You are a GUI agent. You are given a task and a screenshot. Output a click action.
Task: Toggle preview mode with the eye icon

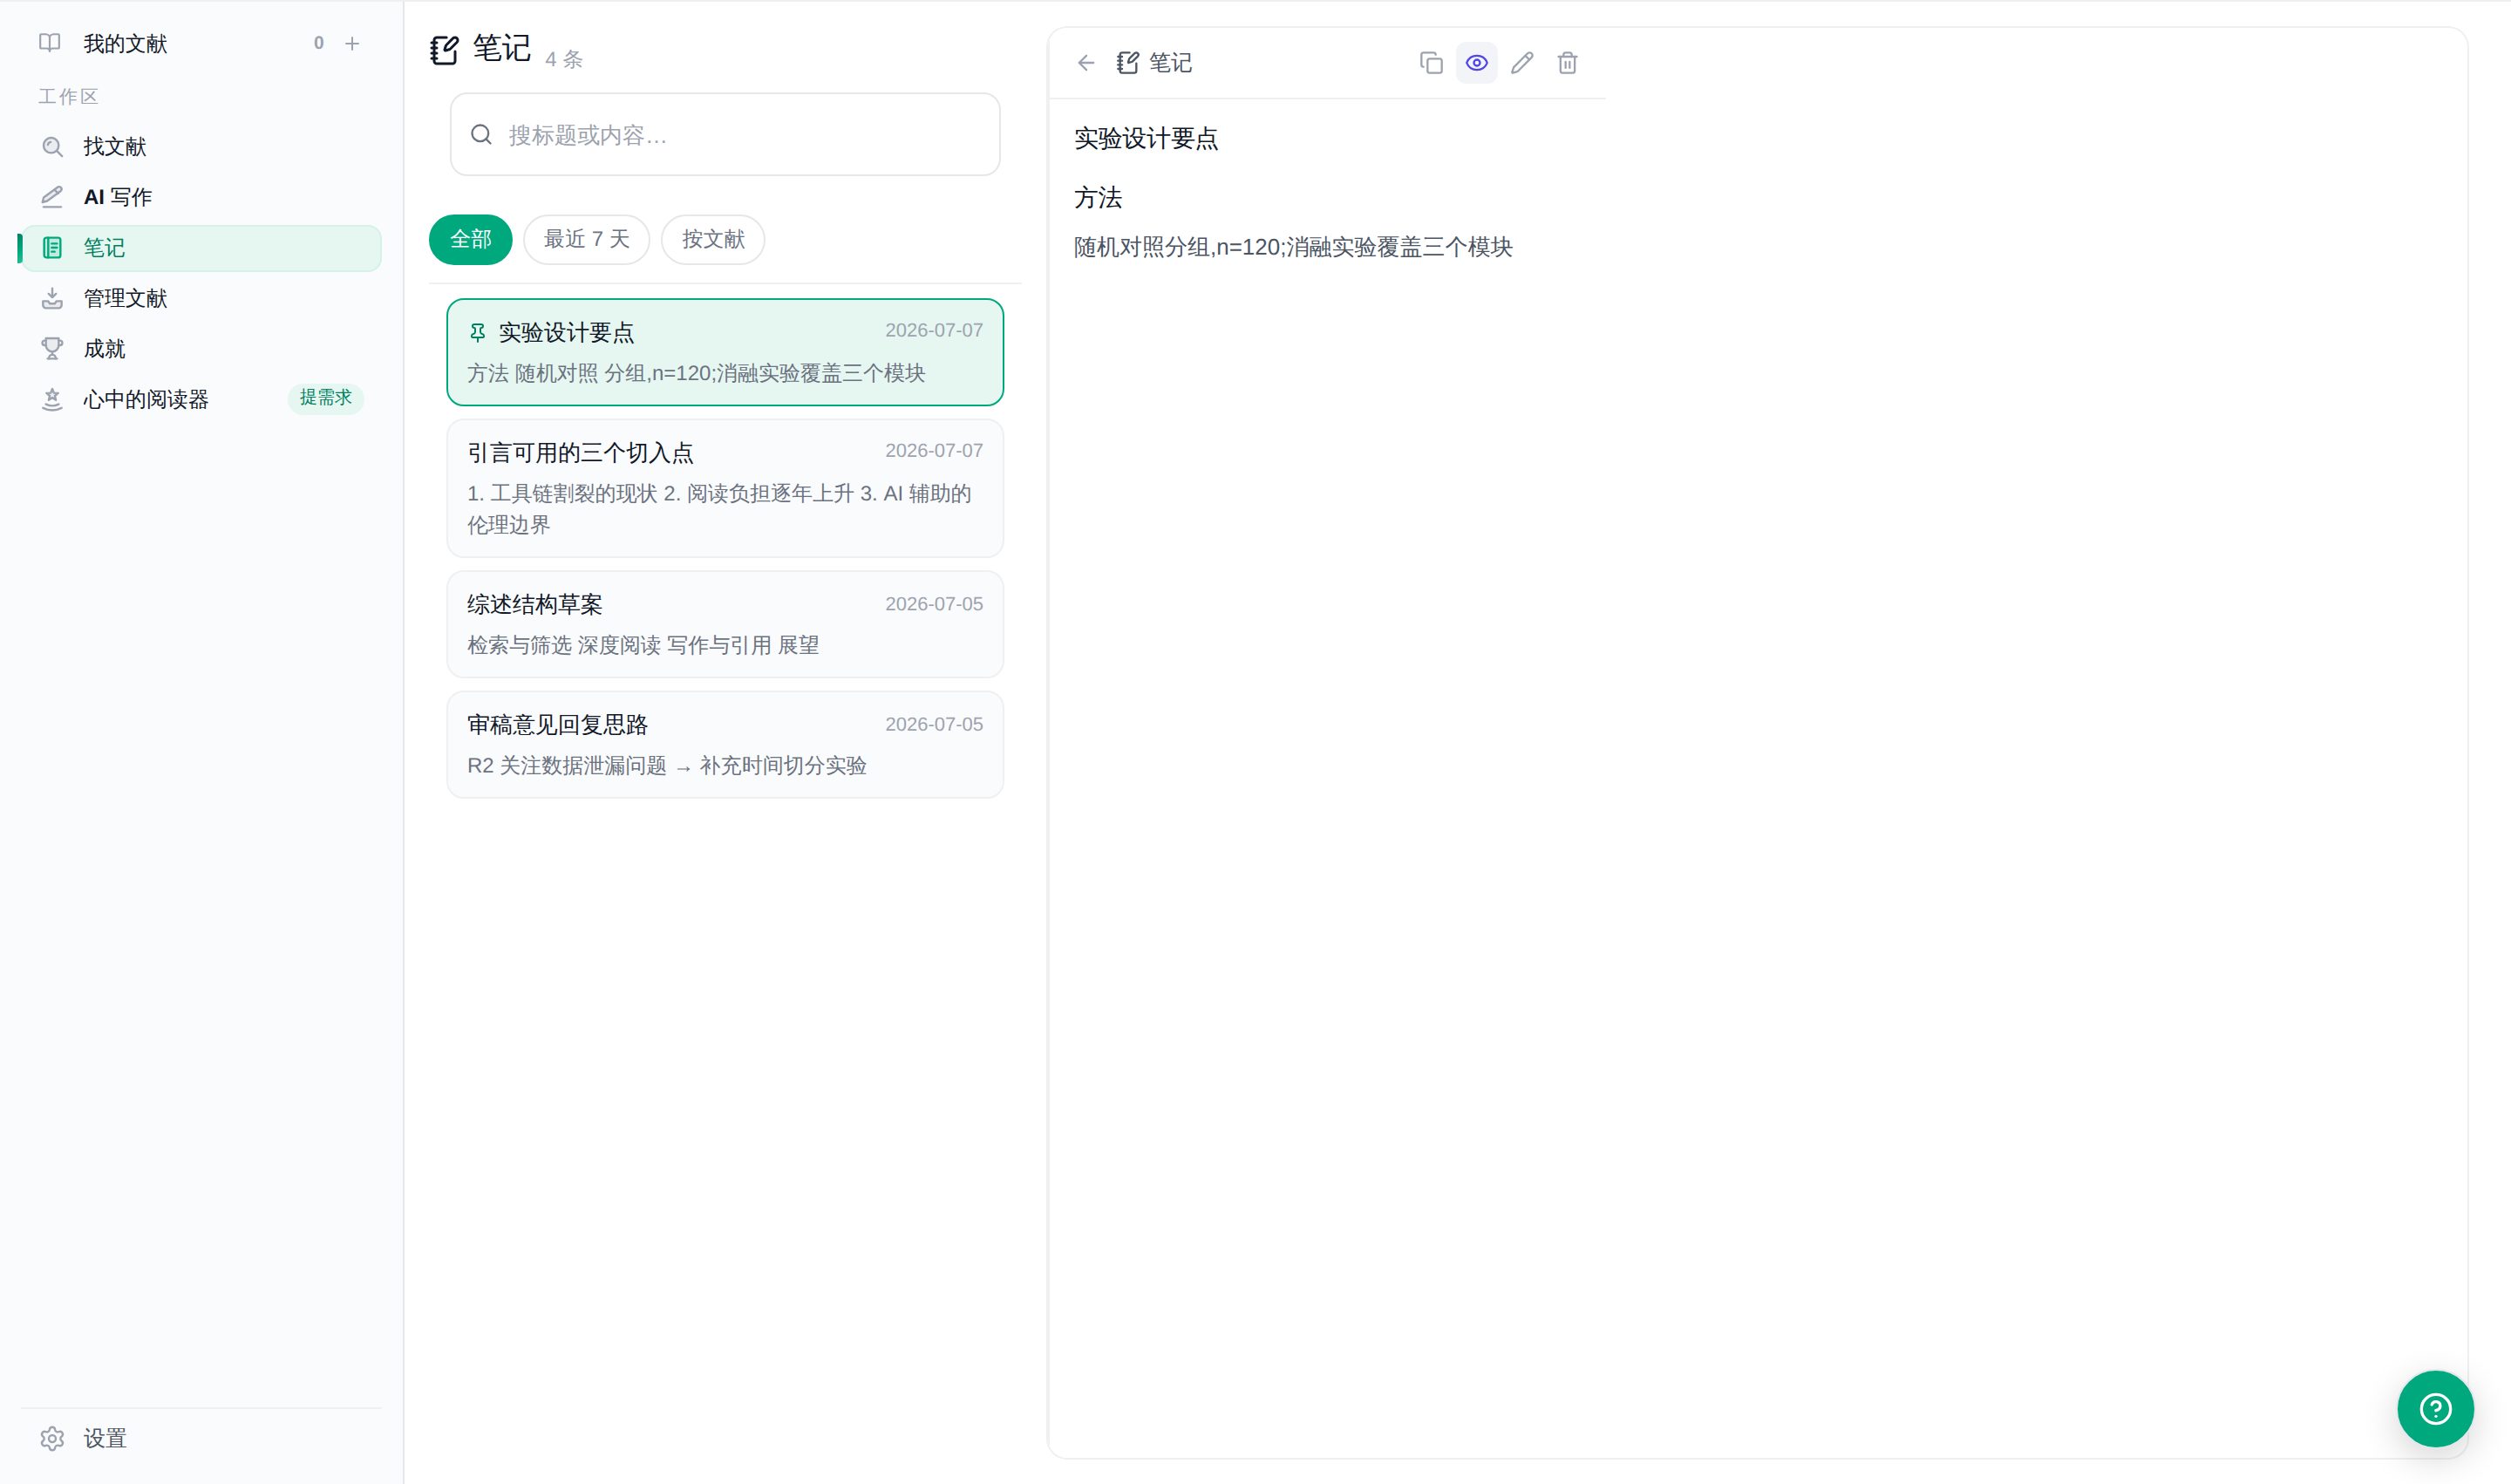tap(1476, 63)
